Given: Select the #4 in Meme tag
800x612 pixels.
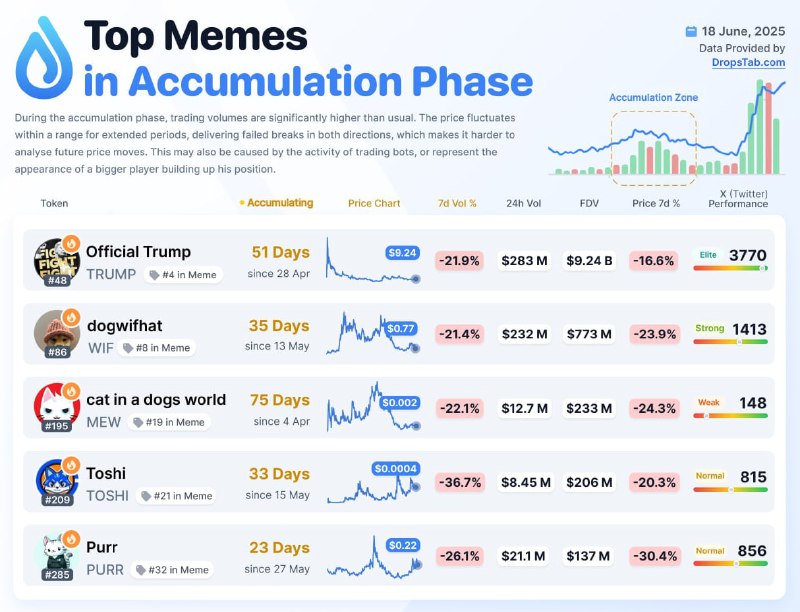Looking at the screenshot, I should pyautogui.click(x=183, y=275).
